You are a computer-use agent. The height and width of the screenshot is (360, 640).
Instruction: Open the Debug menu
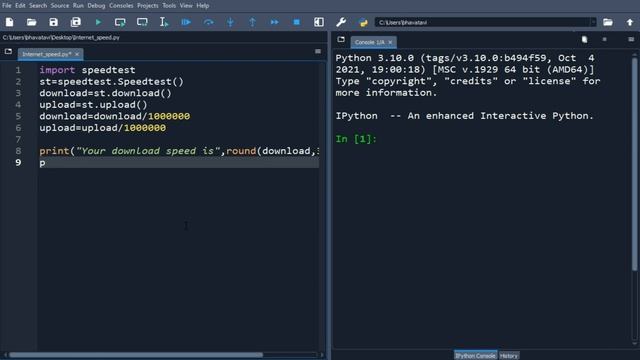tap(96, 6)
